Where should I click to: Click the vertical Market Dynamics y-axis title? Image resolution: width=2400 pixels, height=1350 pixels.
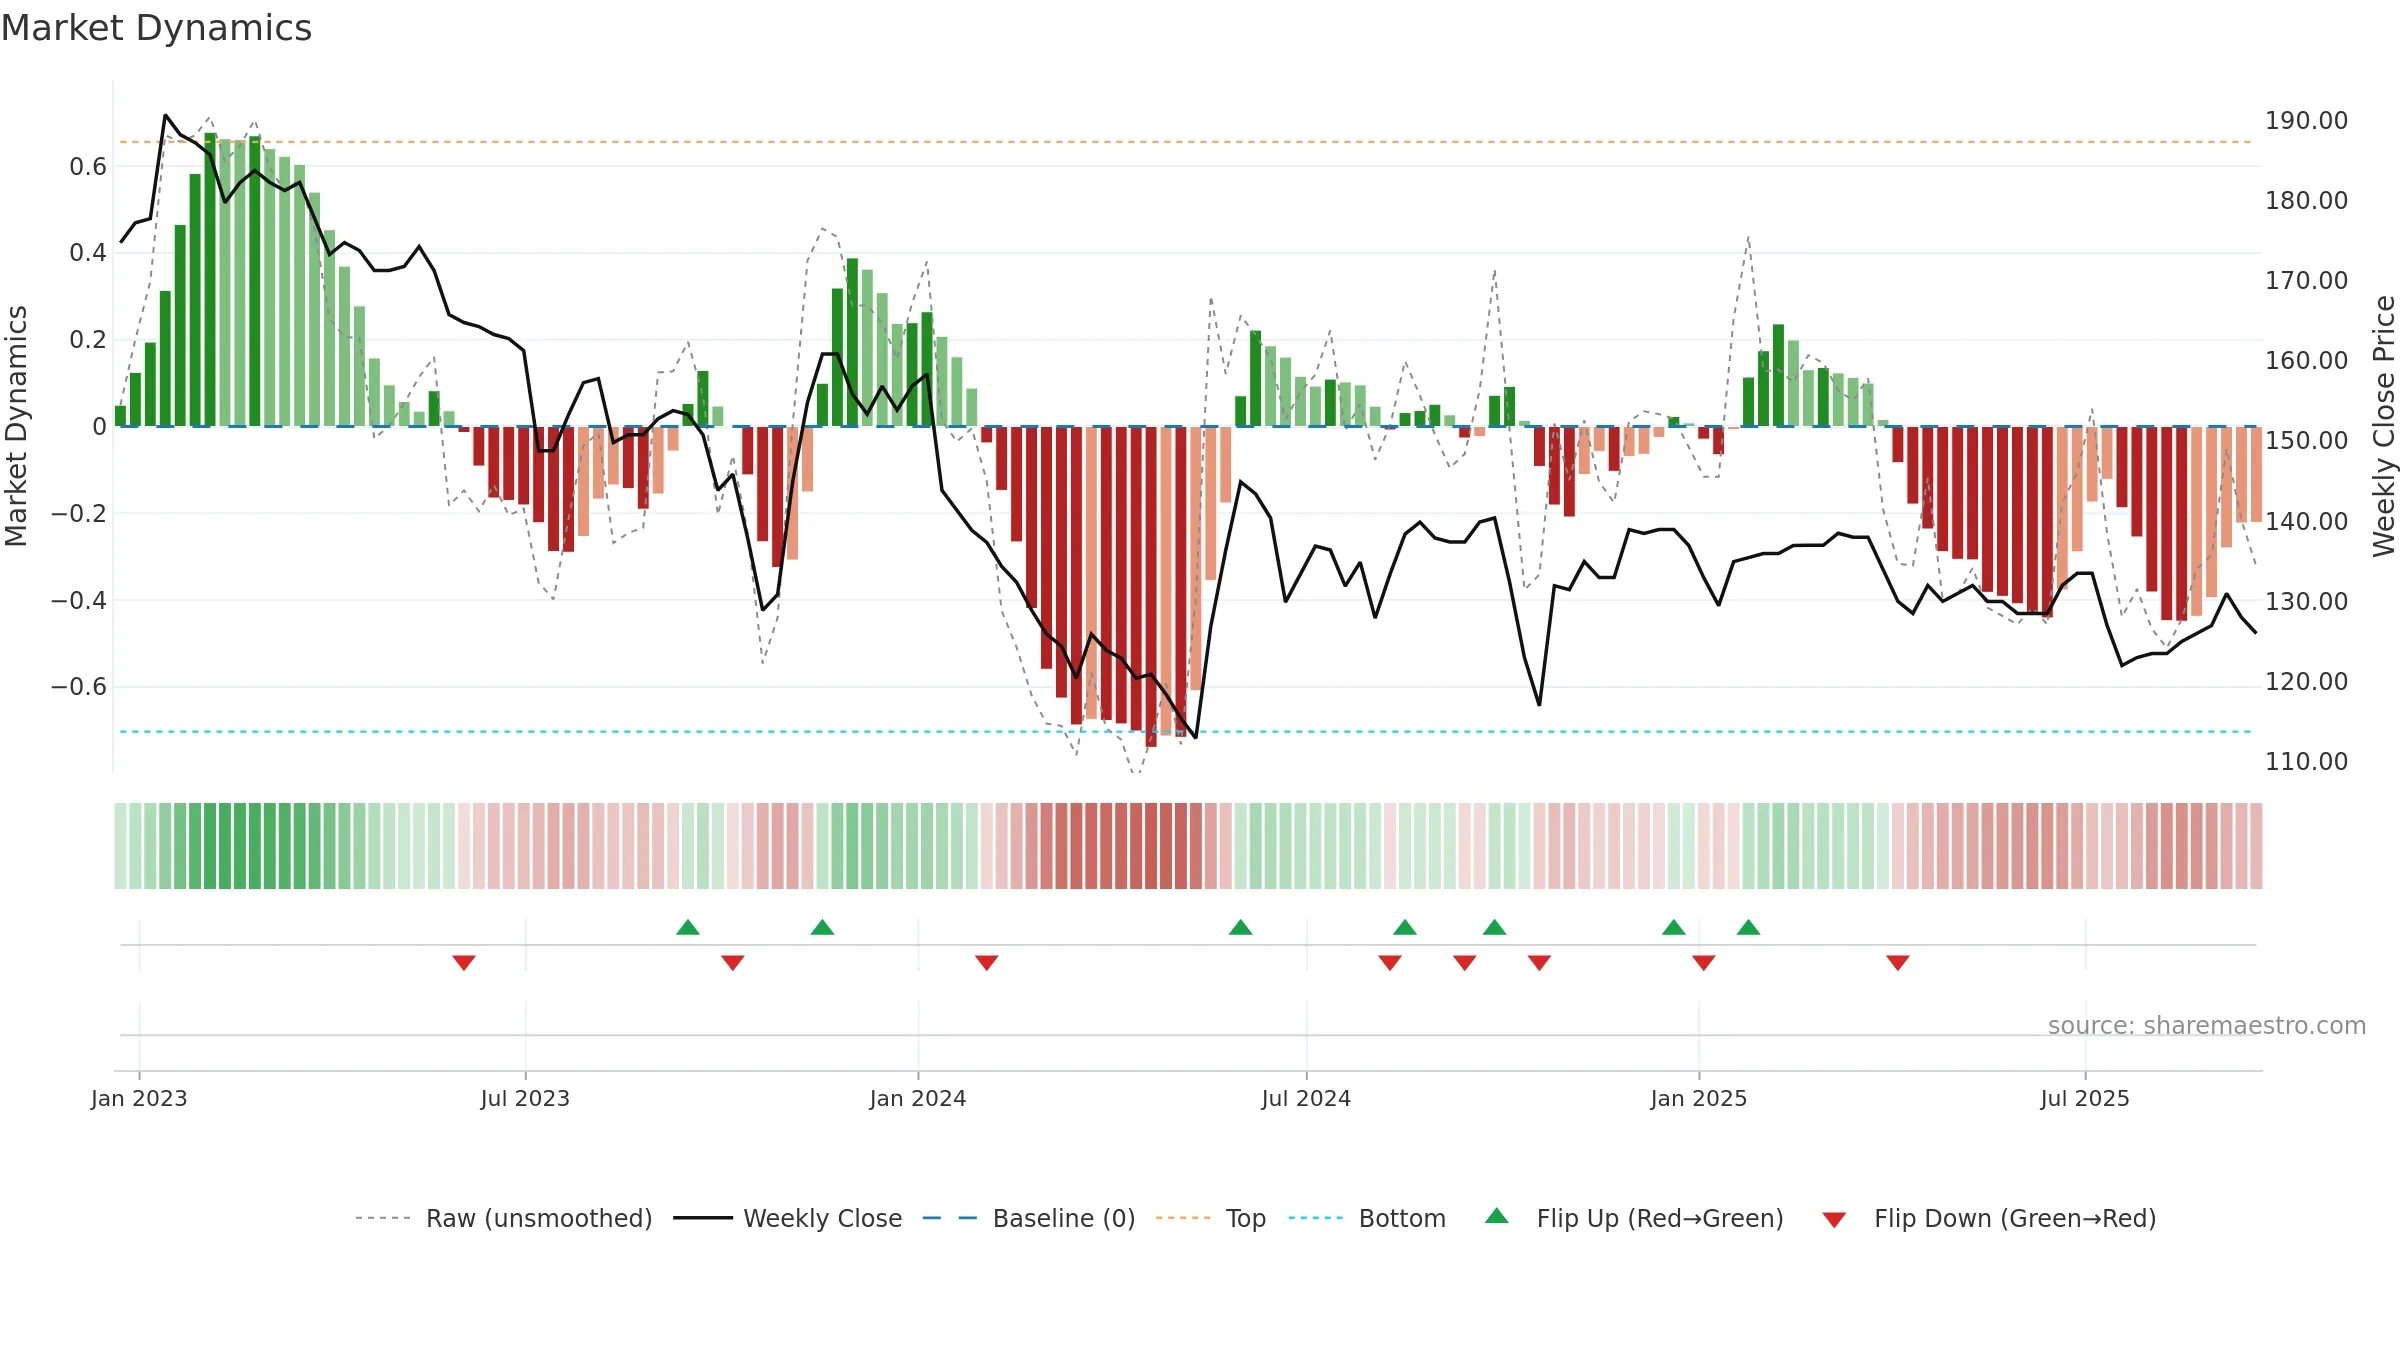tap(16, 426)
